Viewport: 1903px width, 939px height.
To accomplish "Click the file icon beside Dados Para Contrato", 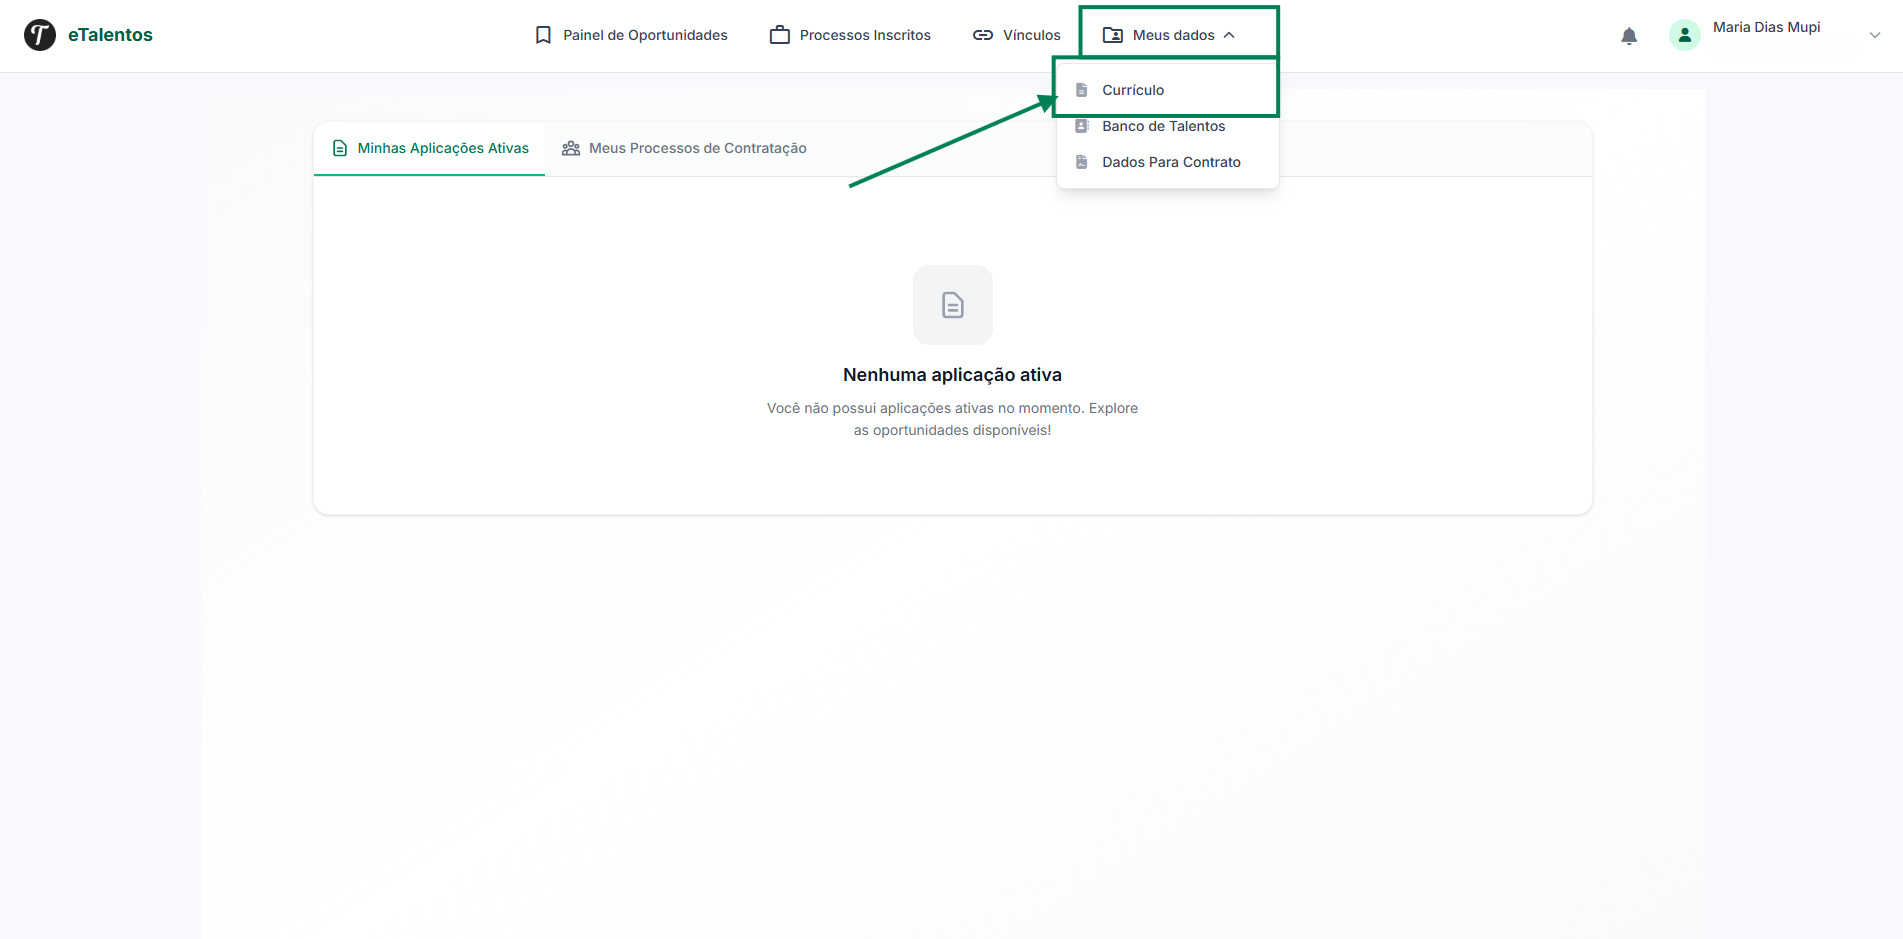I will click(x=1081, y=162).
